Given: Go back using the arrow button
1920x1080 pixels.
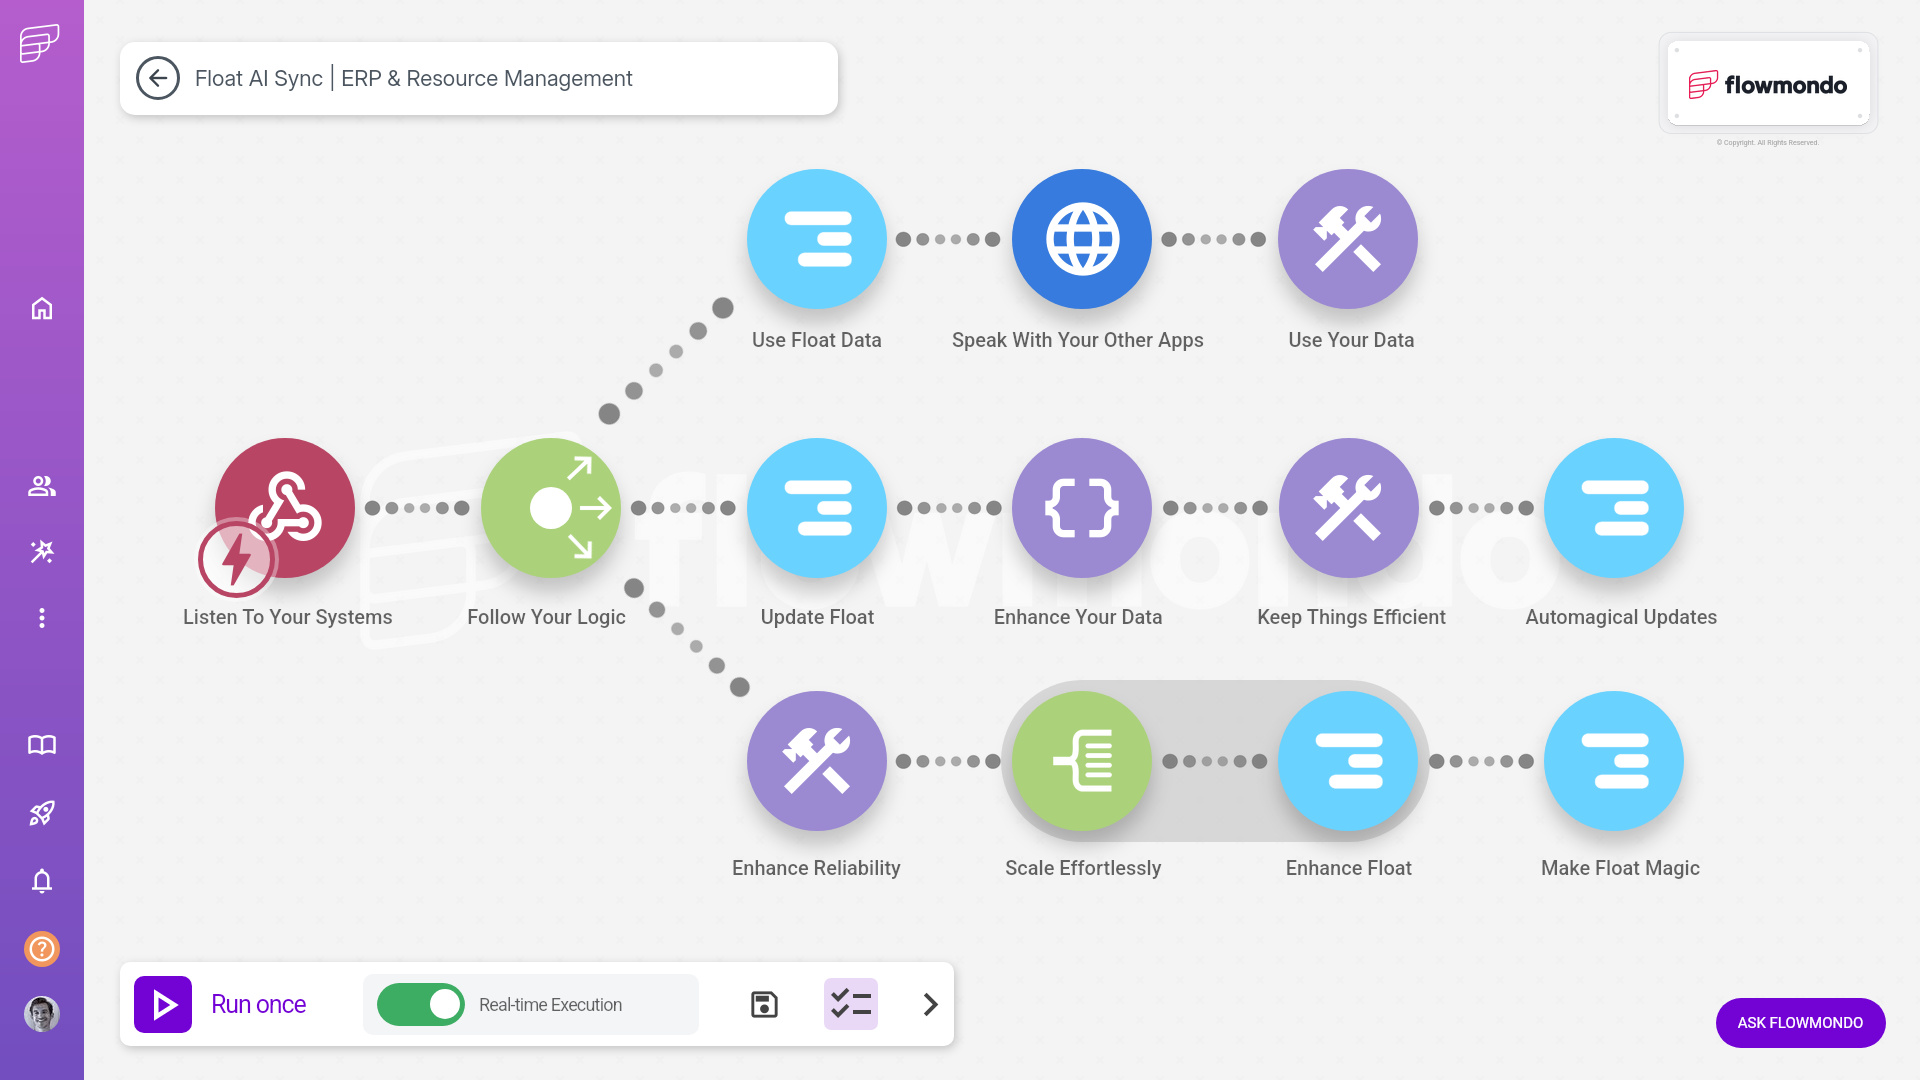Looking at the screenshot, I should coord(158,78).
